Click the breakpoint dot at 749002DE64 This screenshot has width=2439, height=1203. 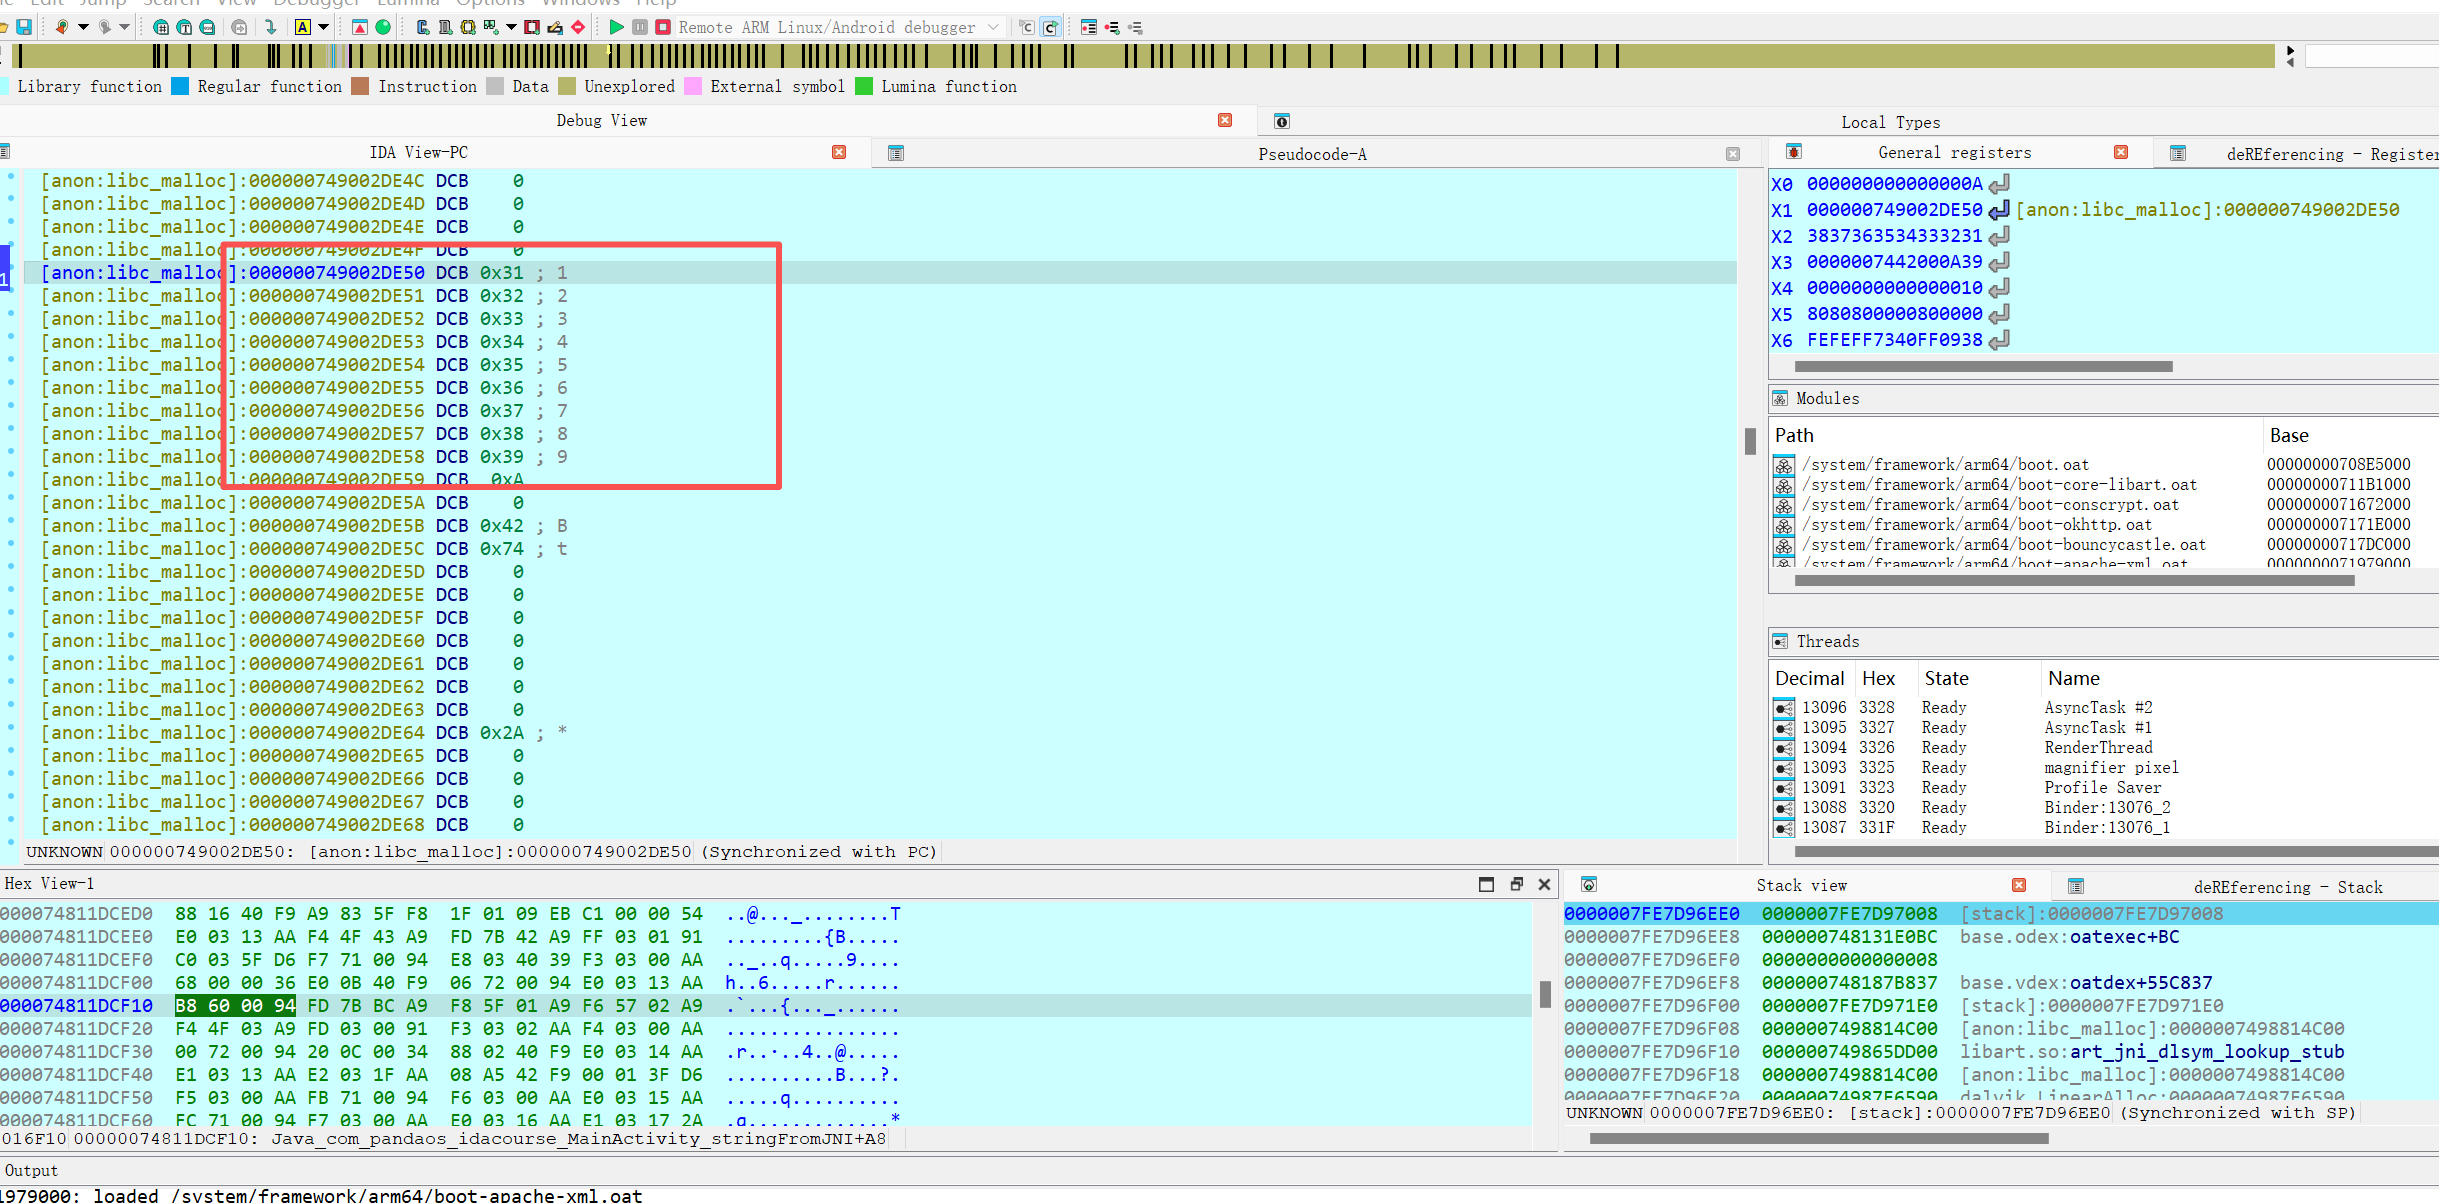(11, 728)
